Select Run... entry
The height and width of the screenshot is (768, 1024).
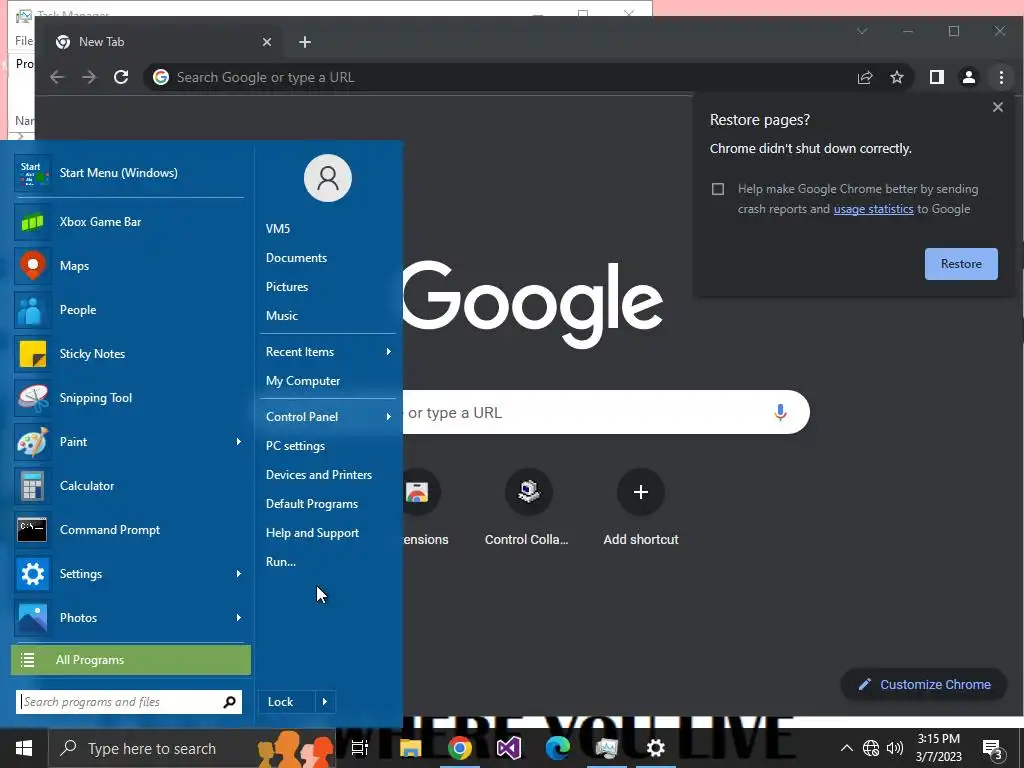pos(281,562)
